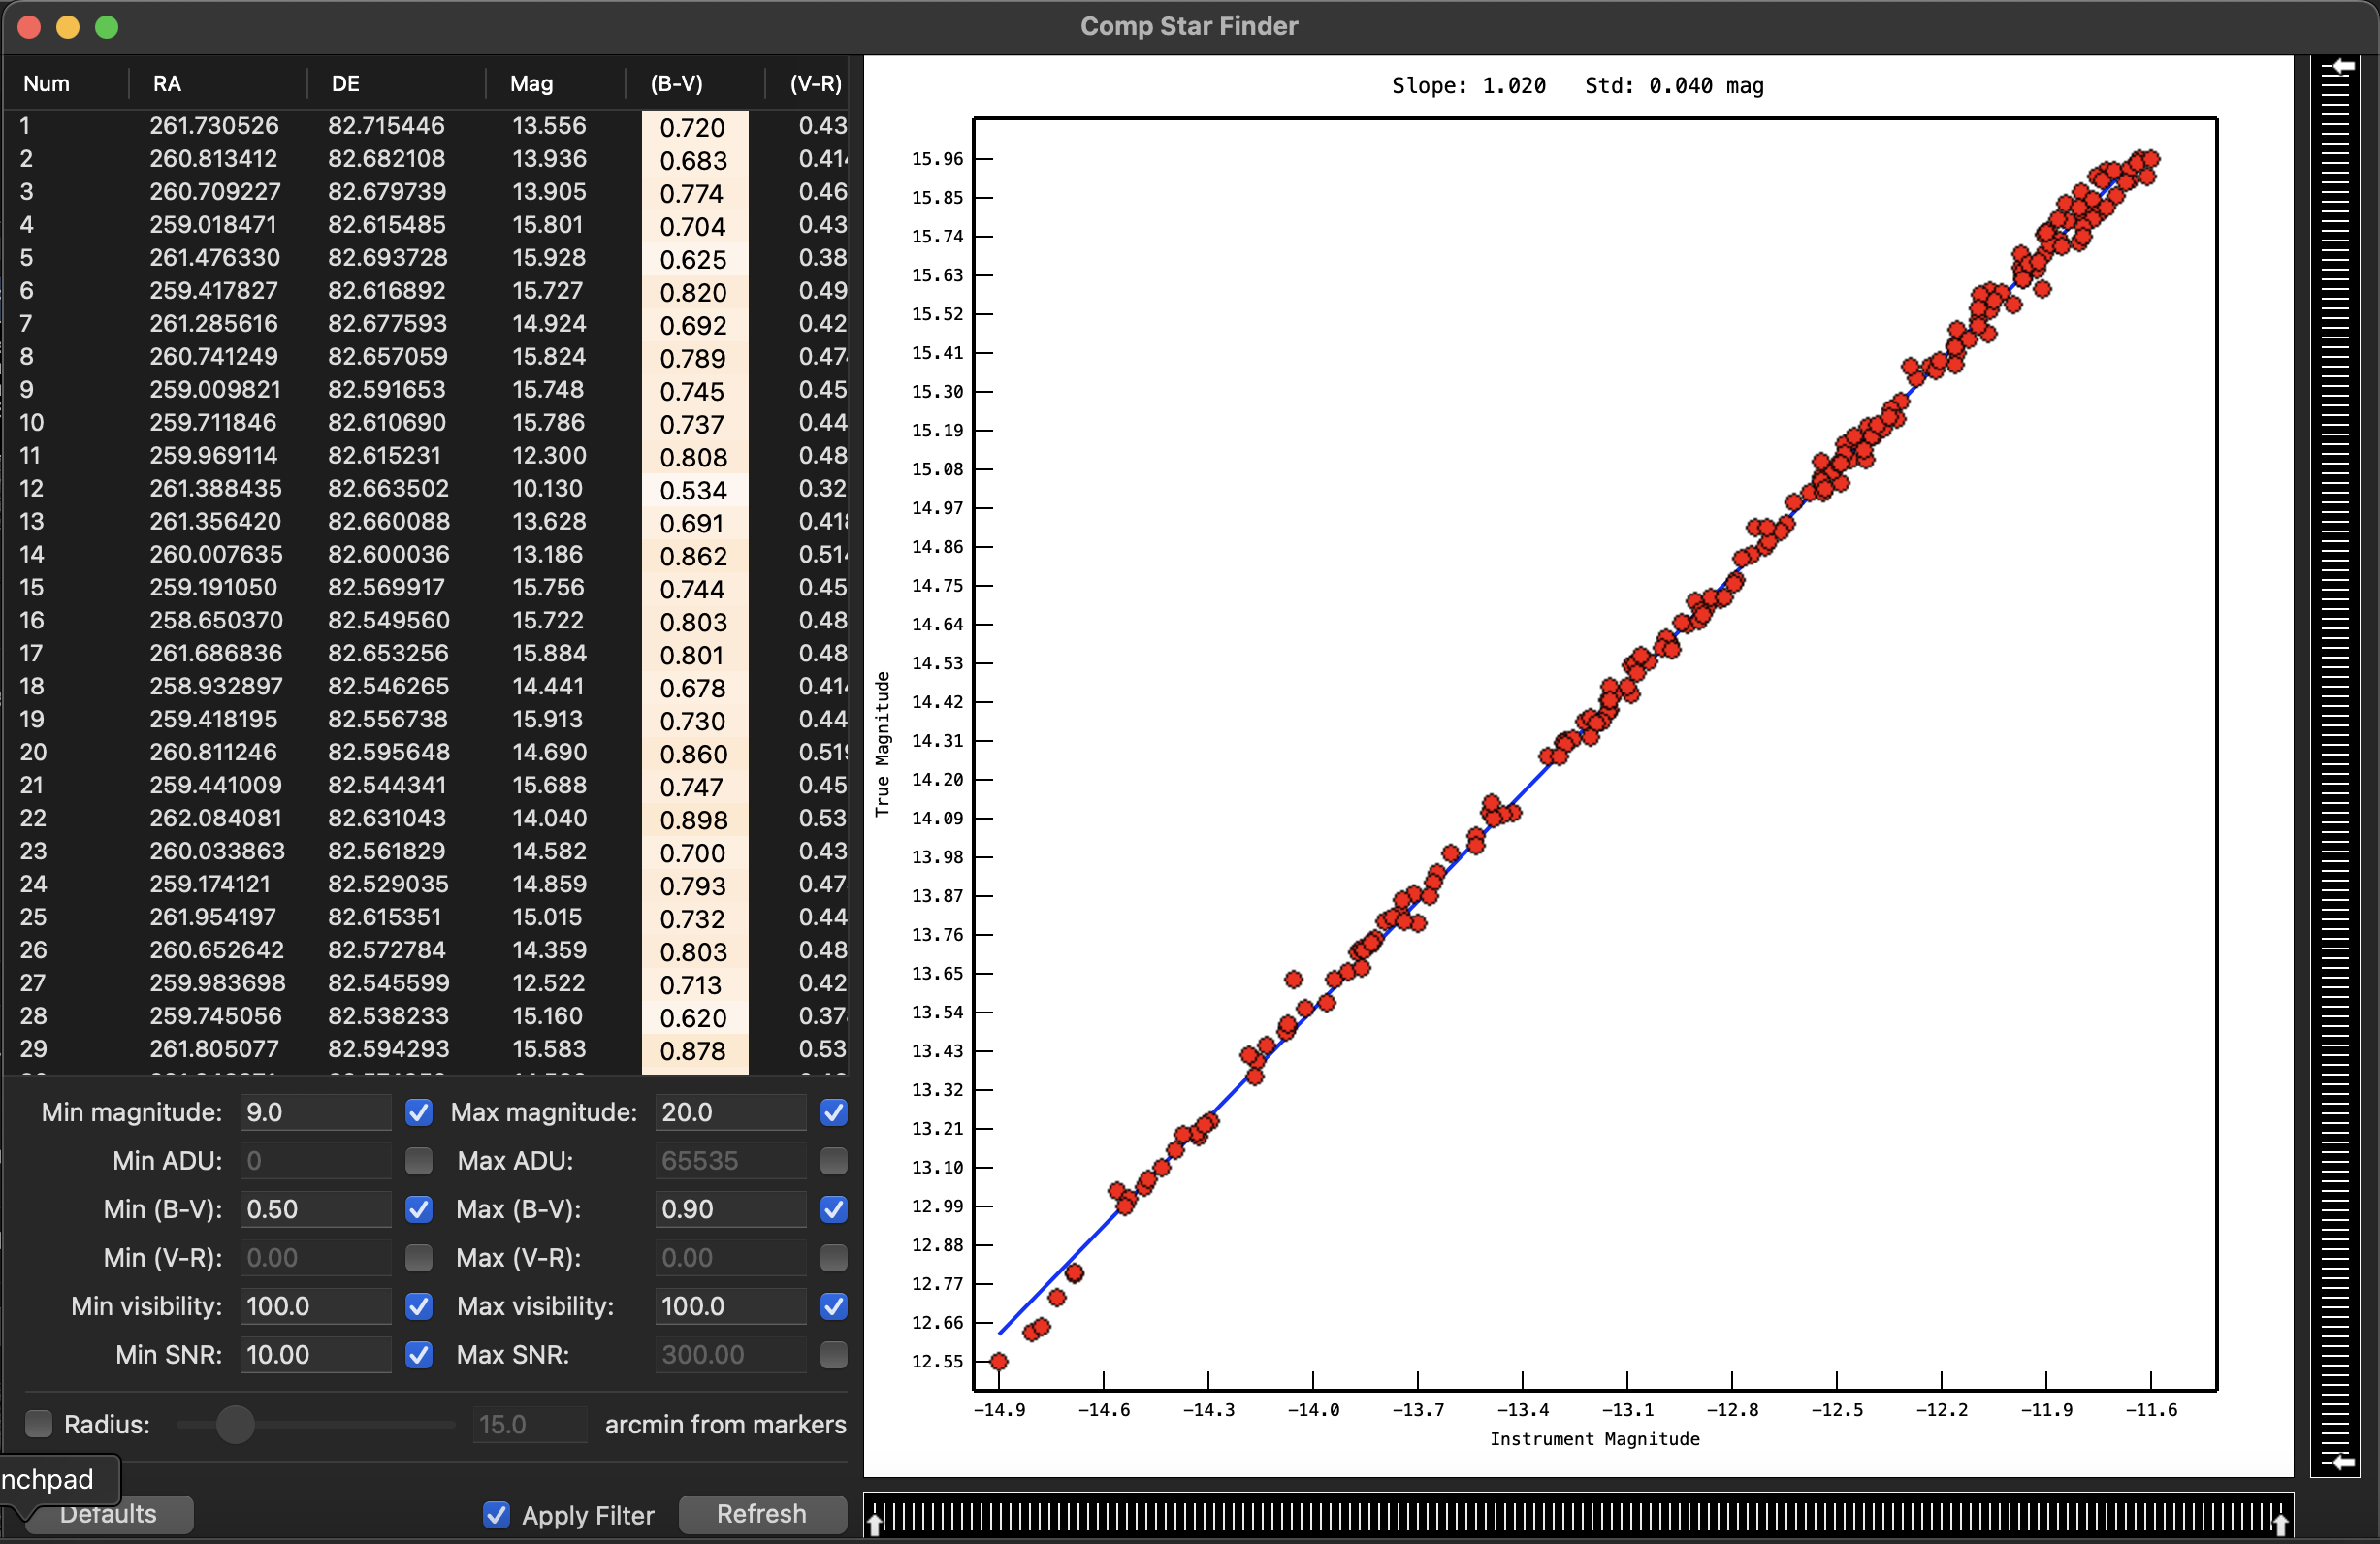Sort table by the Mag column header
The height and width of the screenshot is (1544, 2380).
pyautogui.click(x=531, y=84)
